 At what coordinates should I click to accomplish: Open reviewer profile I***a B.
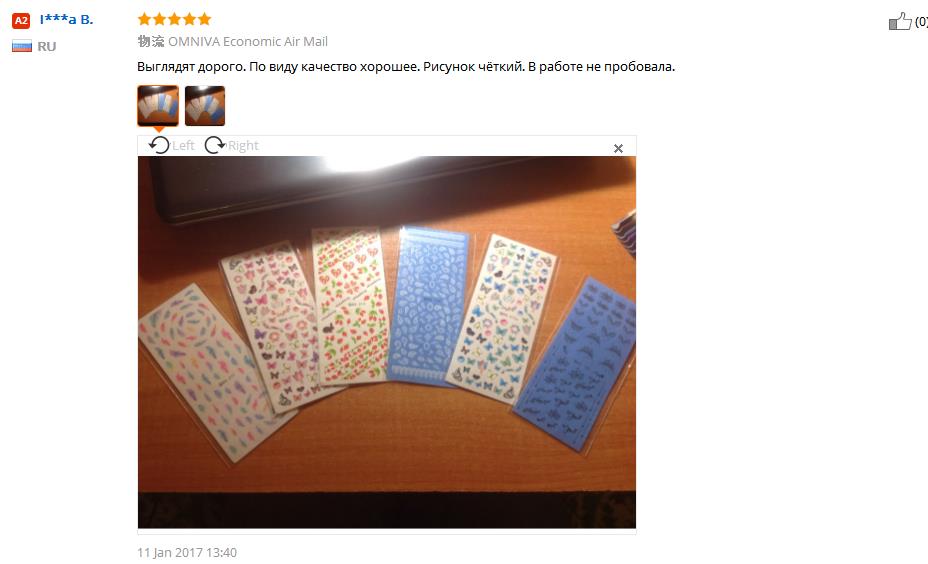[x=66, y=20]
